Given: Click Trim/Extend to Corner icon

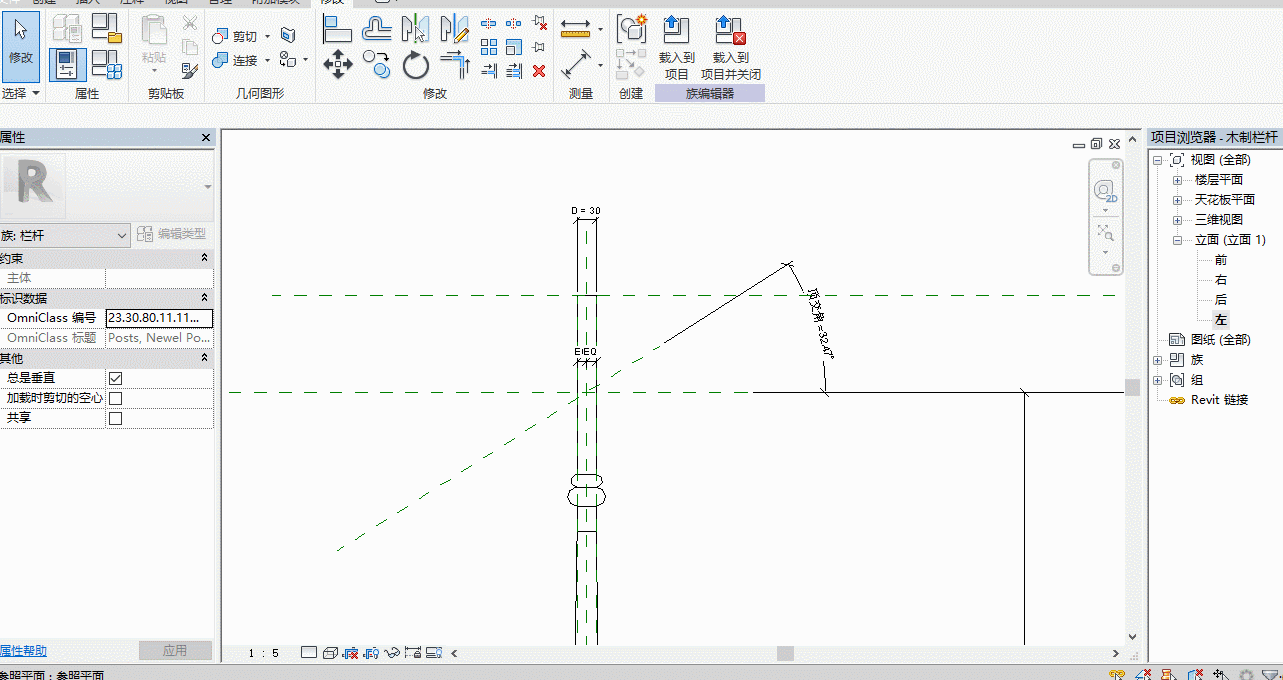Looking at the screenshot, I should [454, 66].
